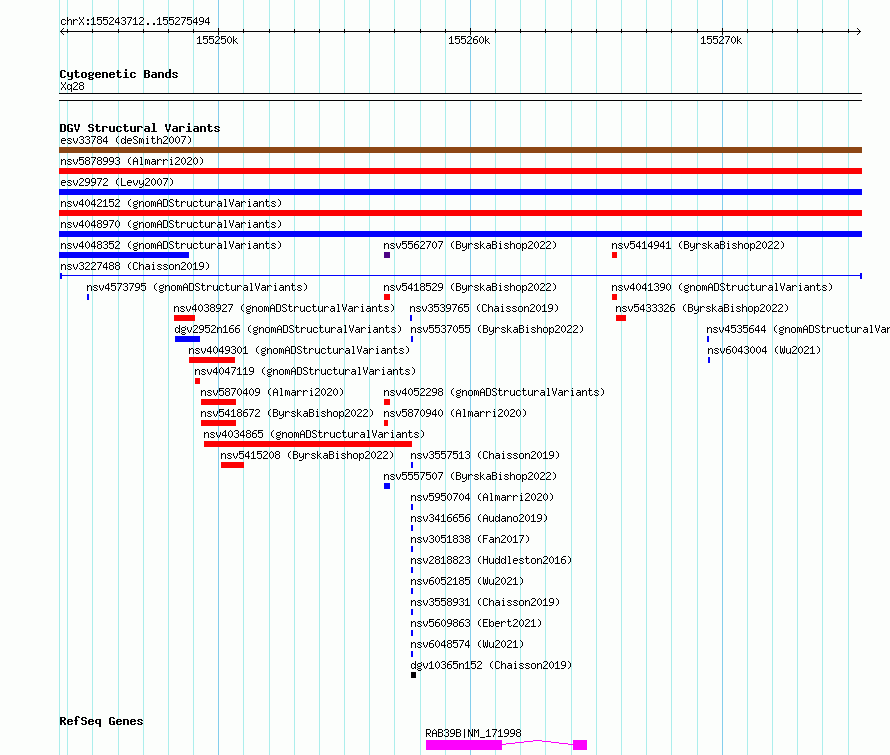Open nsv2818823 Huddleston2016 label
Viewport: 890px width, 755px height.
(x=491, y=560)
